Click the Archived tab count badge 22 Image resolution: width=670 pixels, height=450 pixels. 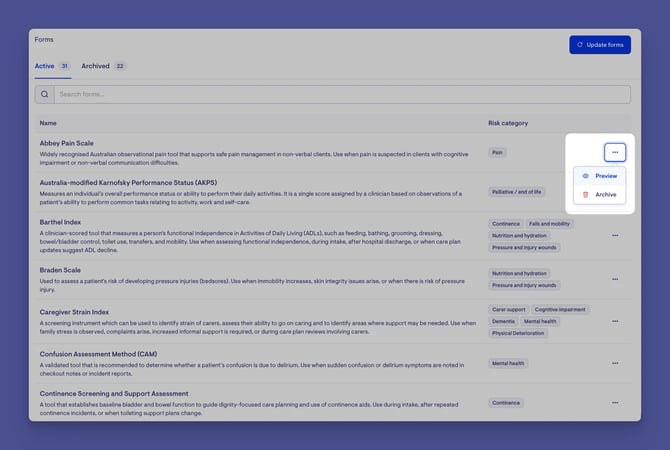[x=120, y=66]
